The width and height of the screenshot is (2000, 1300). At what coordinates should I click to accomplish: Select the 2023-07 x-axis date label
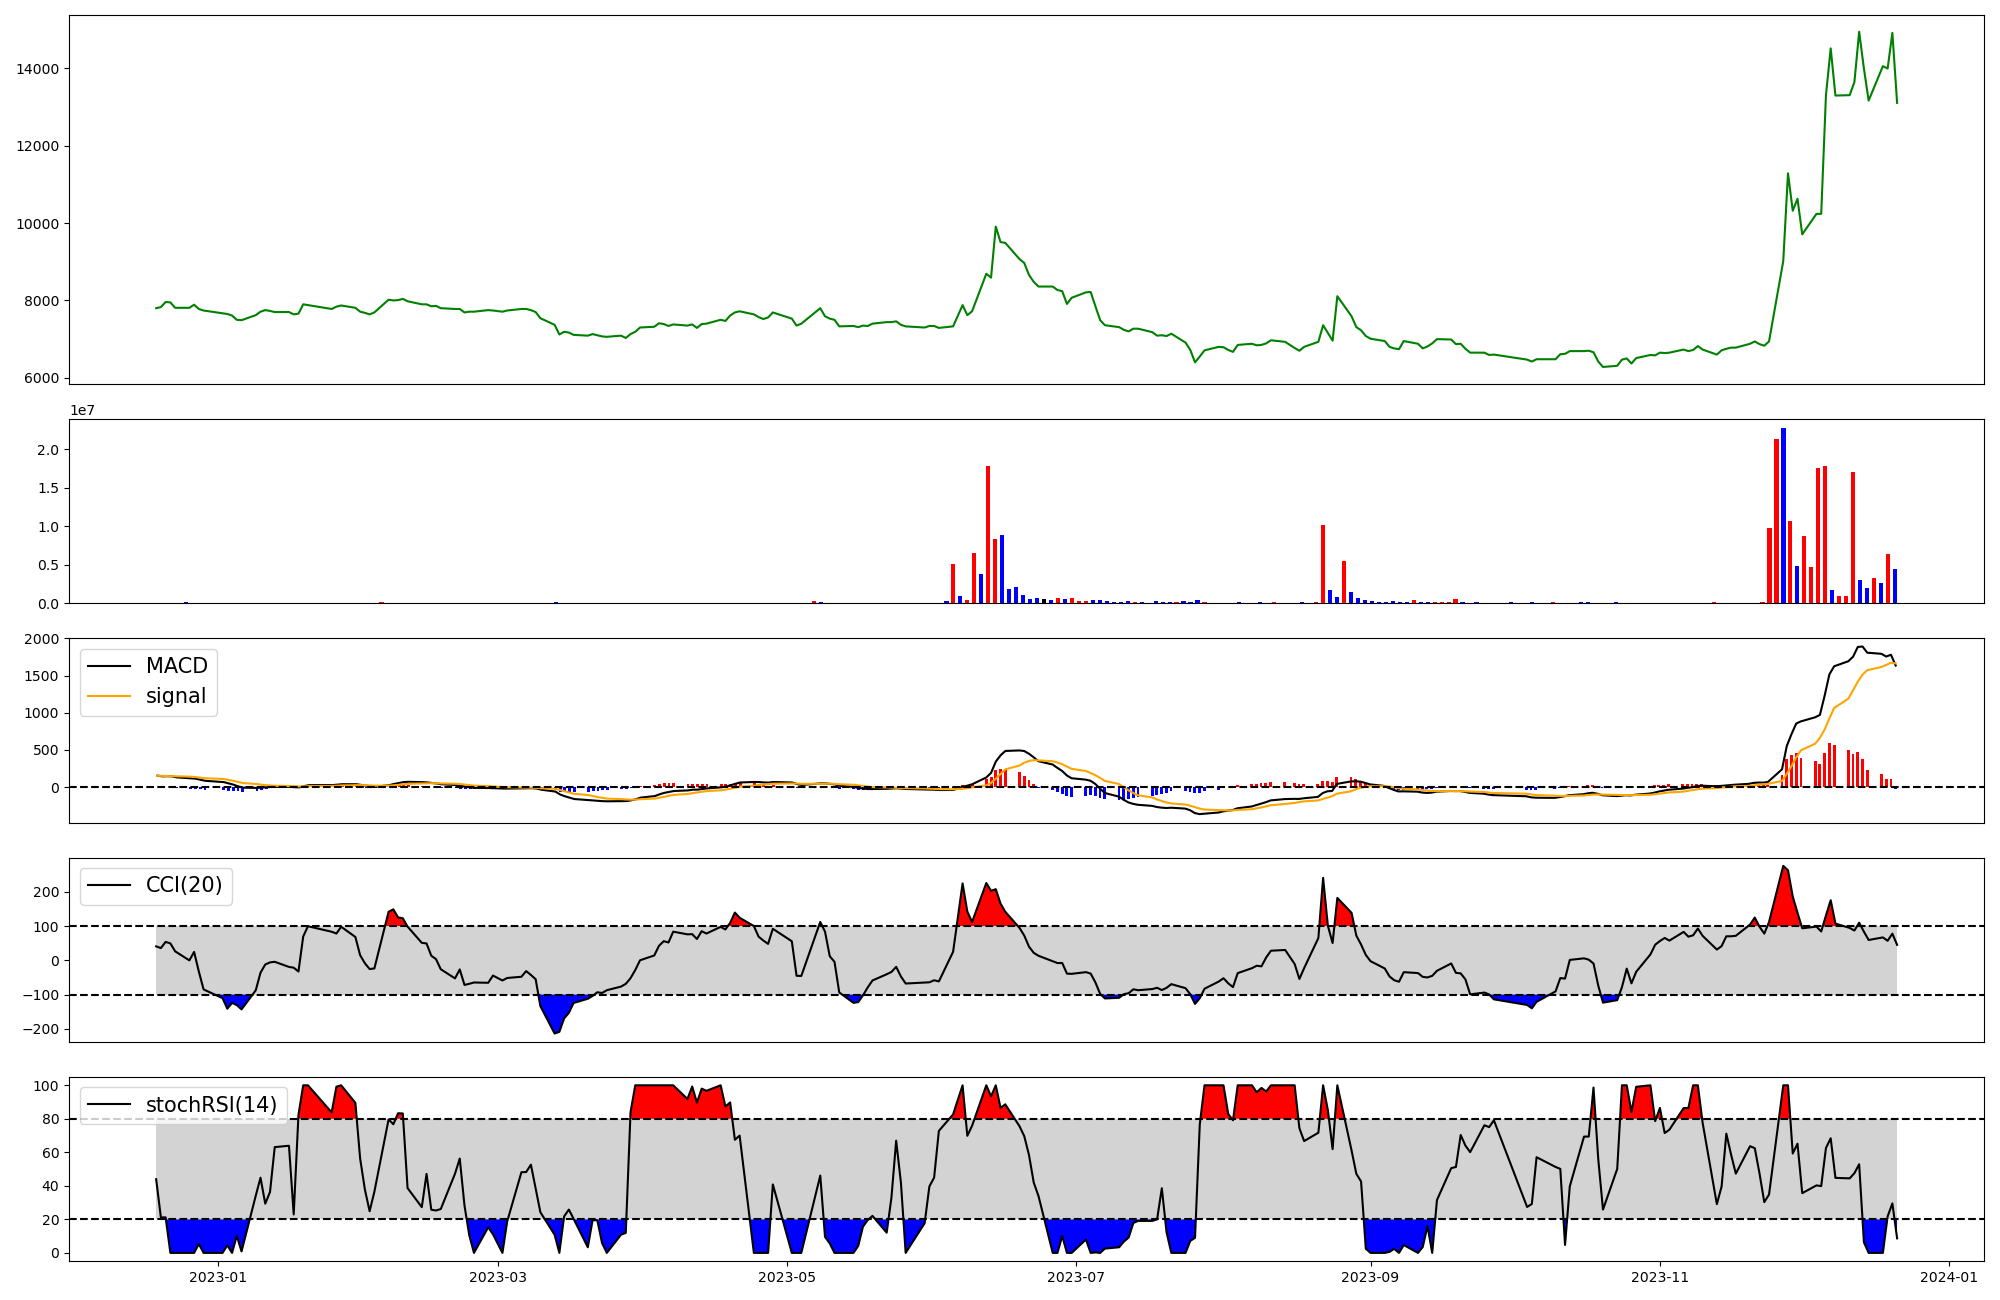[1076, 1277]
